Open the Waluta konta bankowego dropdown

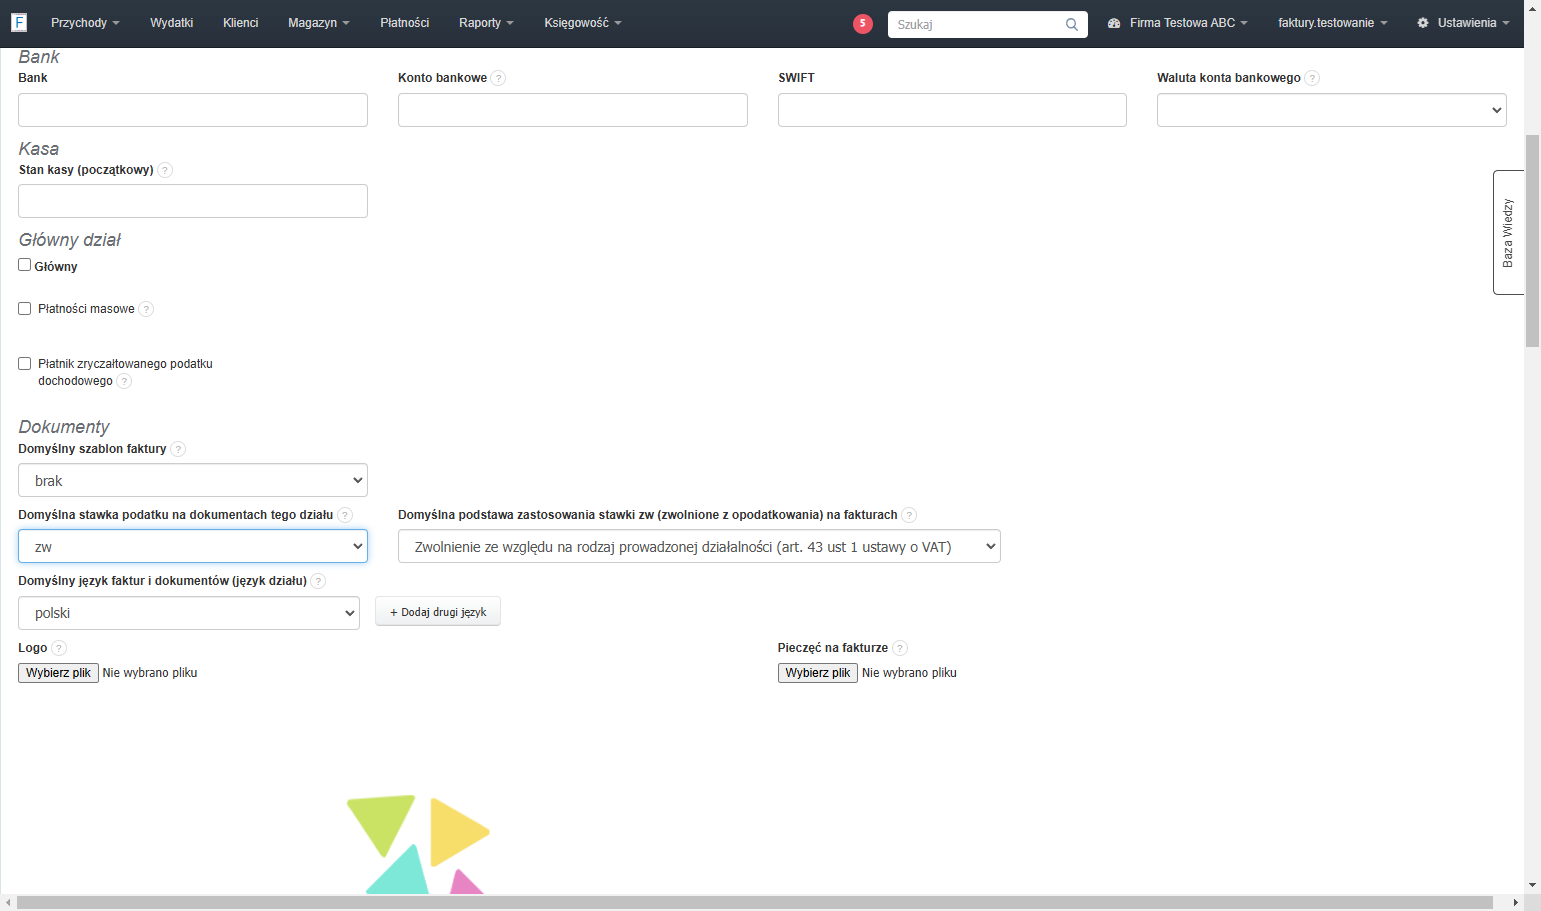tap(1332, 110)
